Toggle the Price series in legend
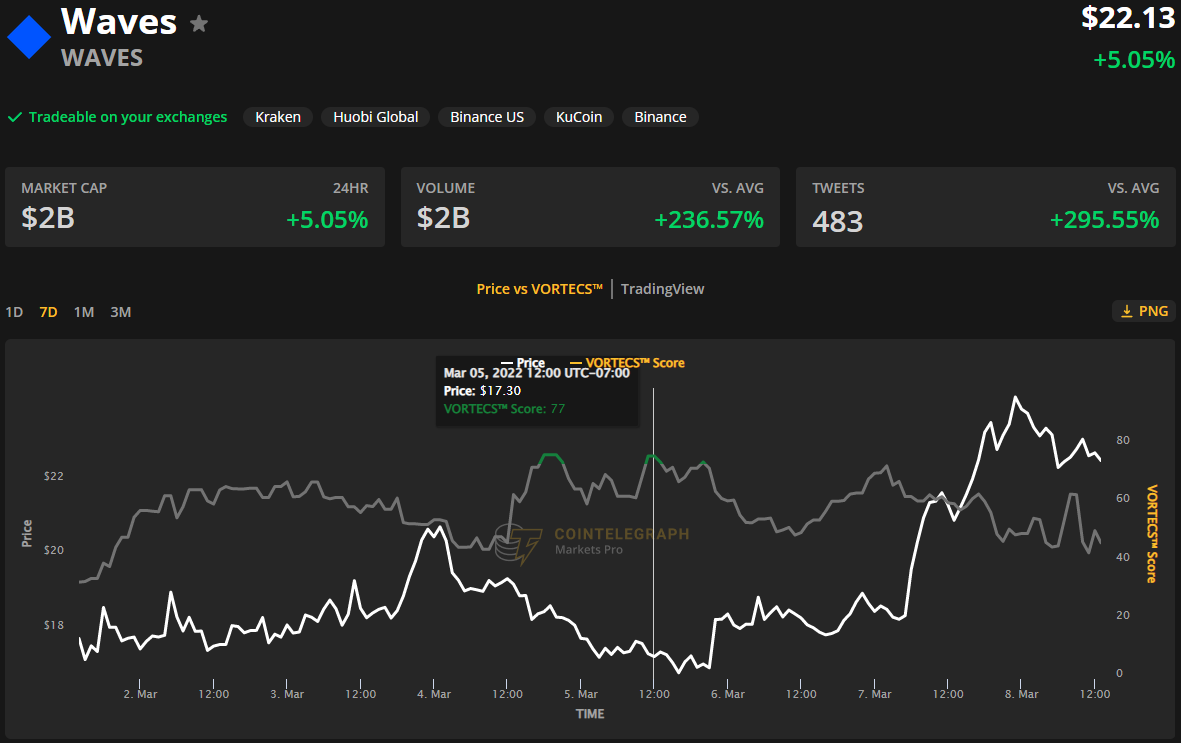 click(524, 363)
